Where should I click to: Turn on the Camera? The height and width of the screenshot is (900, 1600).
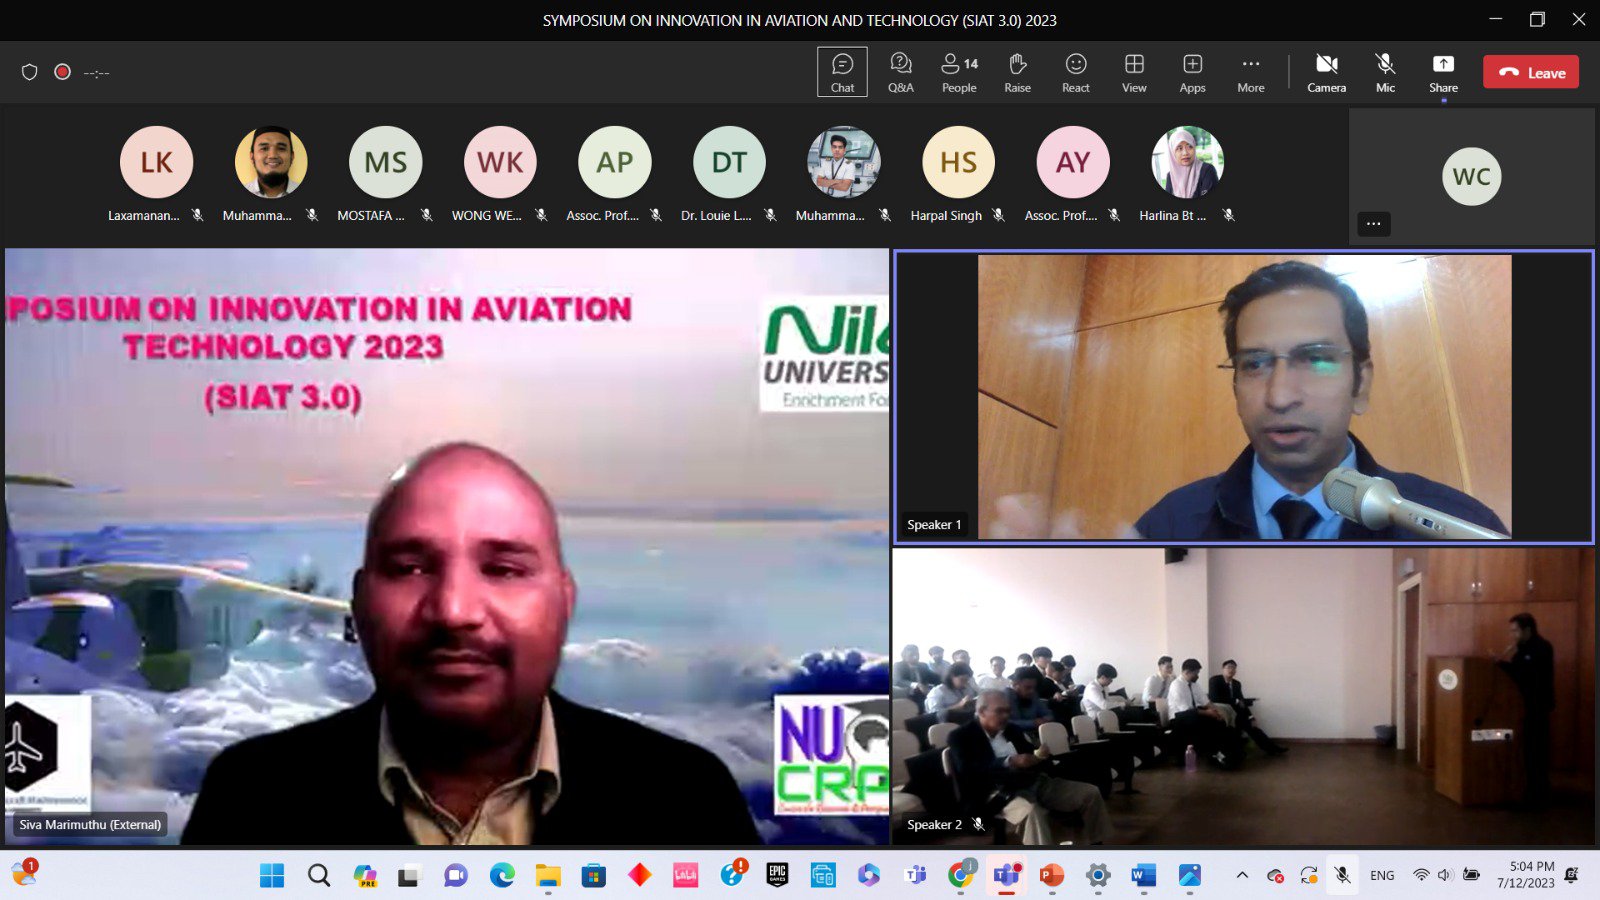1326,72
